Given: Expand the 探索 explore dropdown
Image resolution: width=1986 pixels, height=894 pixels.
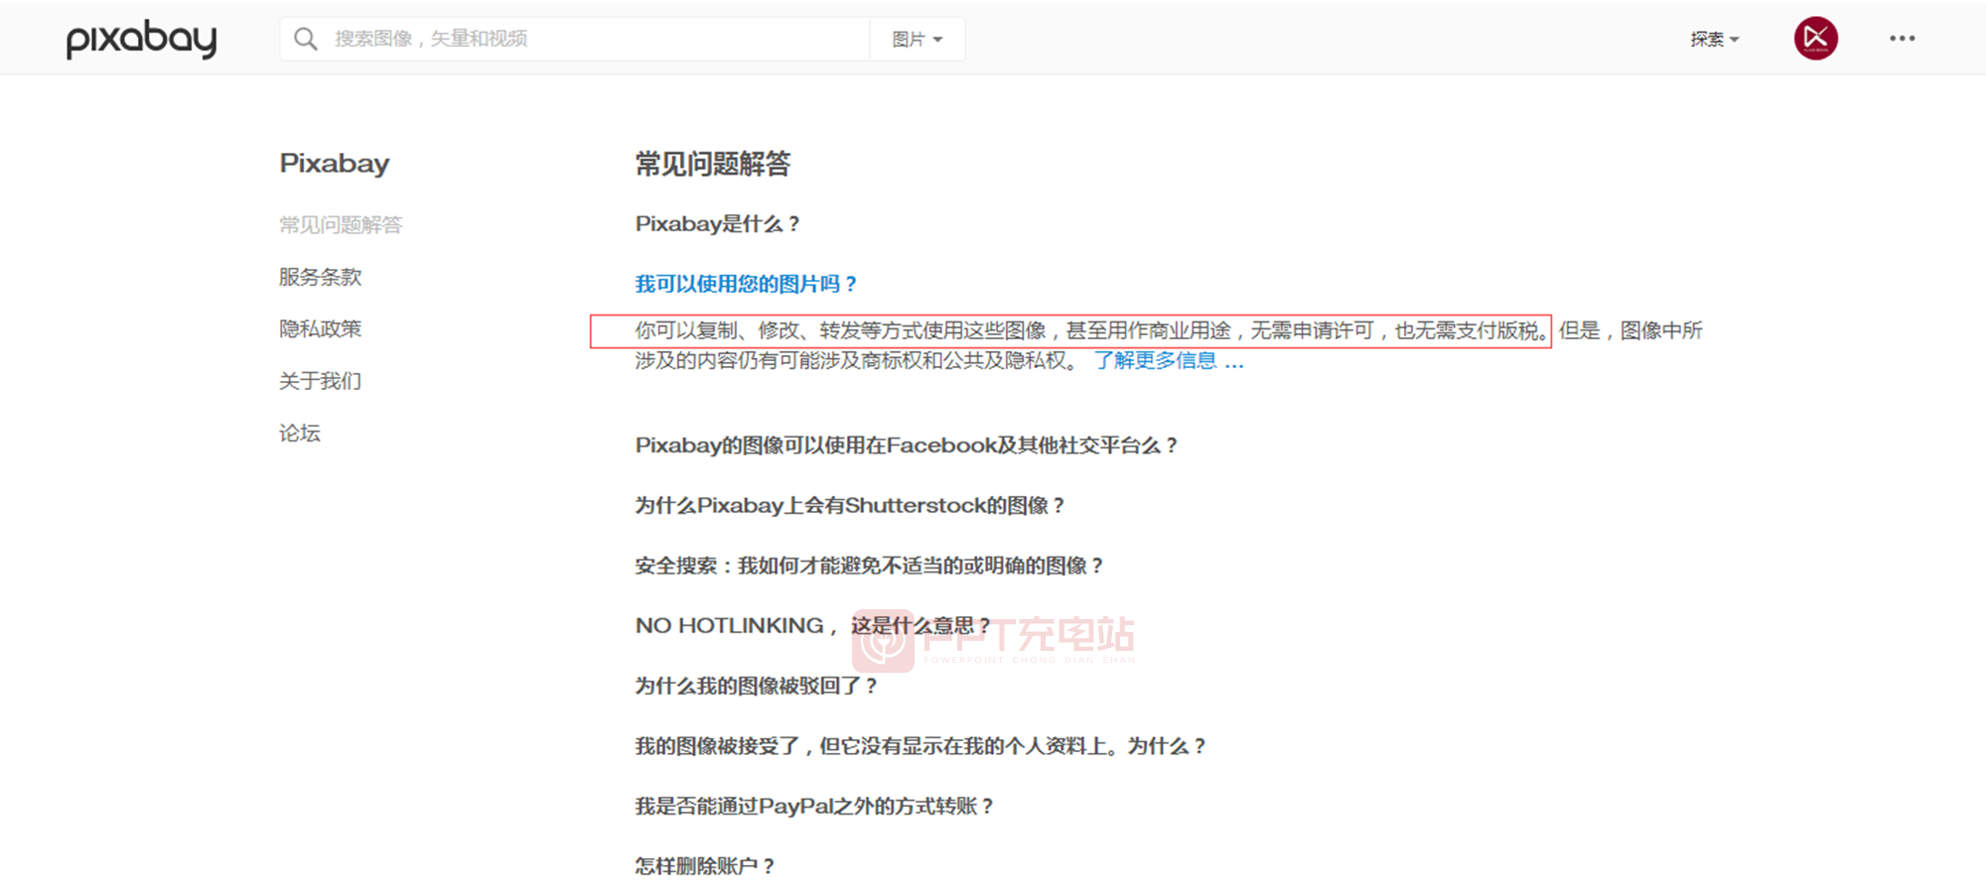Looking at the screenshot, I should [x=1714, y=39].
